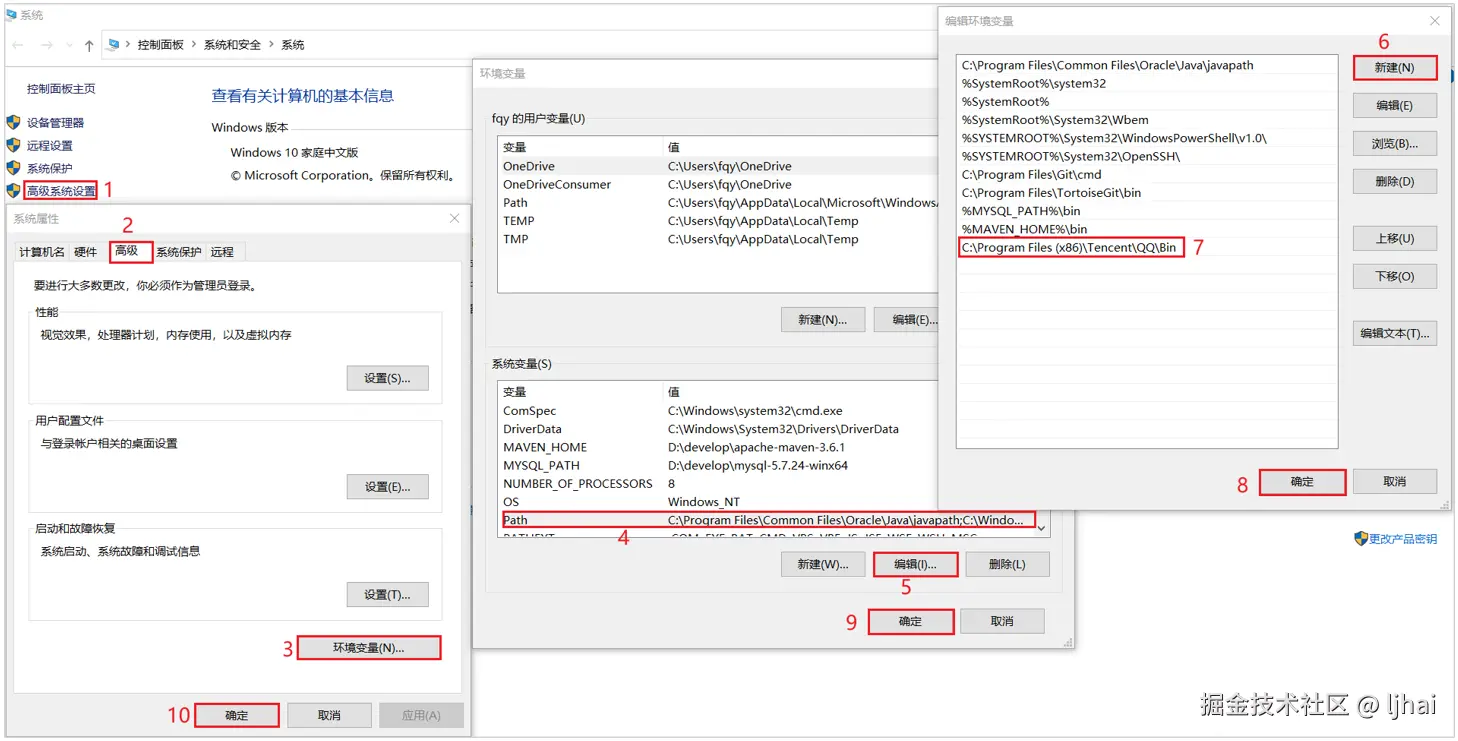Viewport: 1458px width, 741px height.
Task: Click the 变量 column header in system variables
Action: (x=580, y=392)
